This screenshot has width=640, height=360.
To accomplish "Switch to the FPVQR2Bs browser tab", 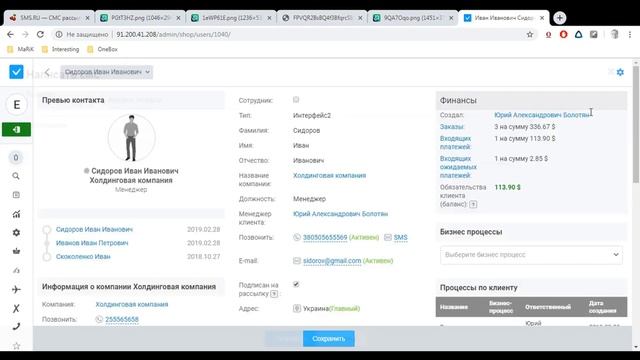I will coord(322,18).
